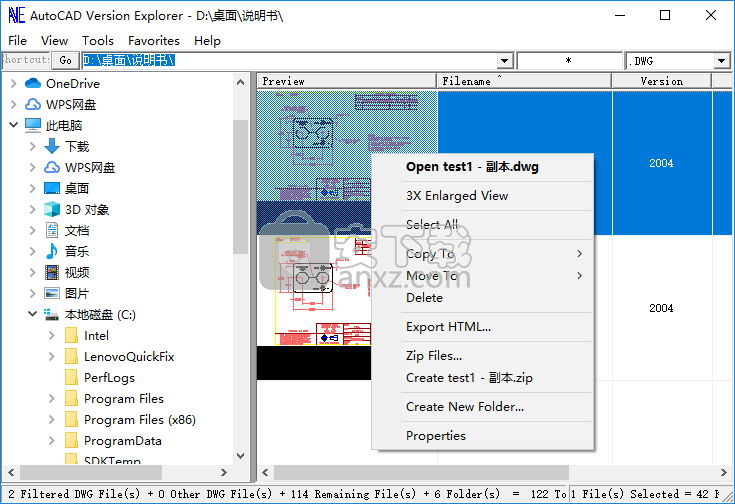Open the Copy To submenu arrow

[580, 254]
